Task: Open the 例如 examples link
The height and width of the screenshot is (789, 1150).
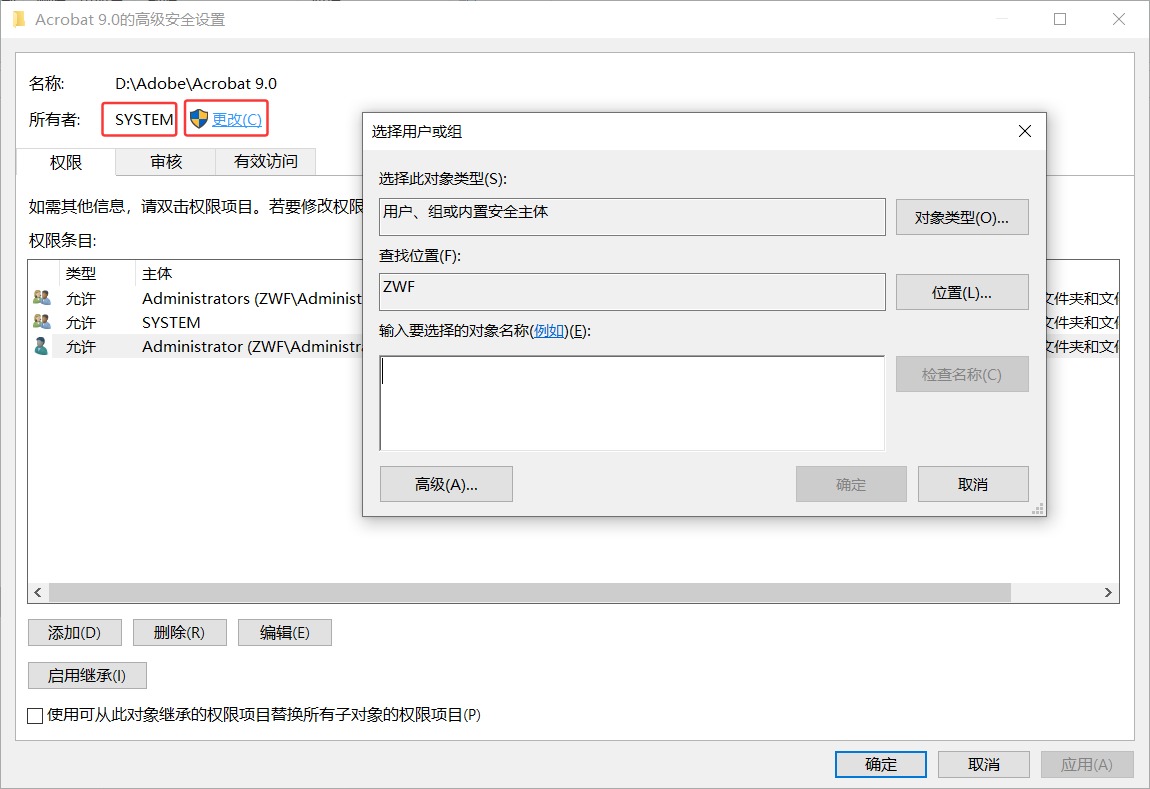Action: 549,331
